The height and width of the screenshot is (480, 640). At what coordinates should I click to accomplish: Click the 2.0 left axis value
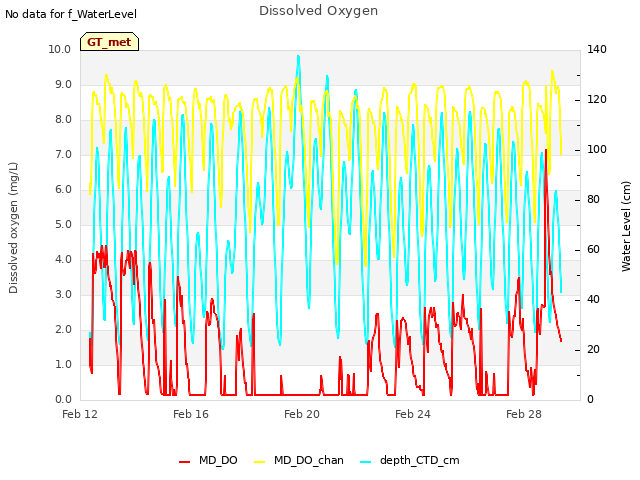pyautogui.click(x=63, y=329)
